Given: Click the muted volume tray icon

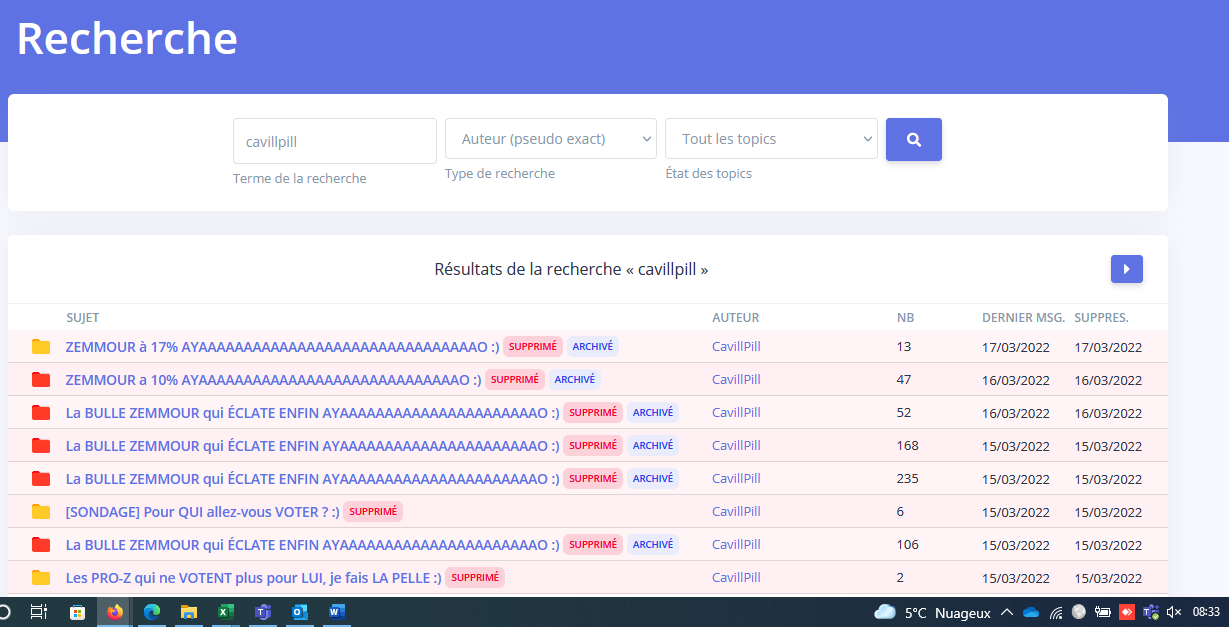Looking at the screenshot, I should click(x=1174, y=612).
